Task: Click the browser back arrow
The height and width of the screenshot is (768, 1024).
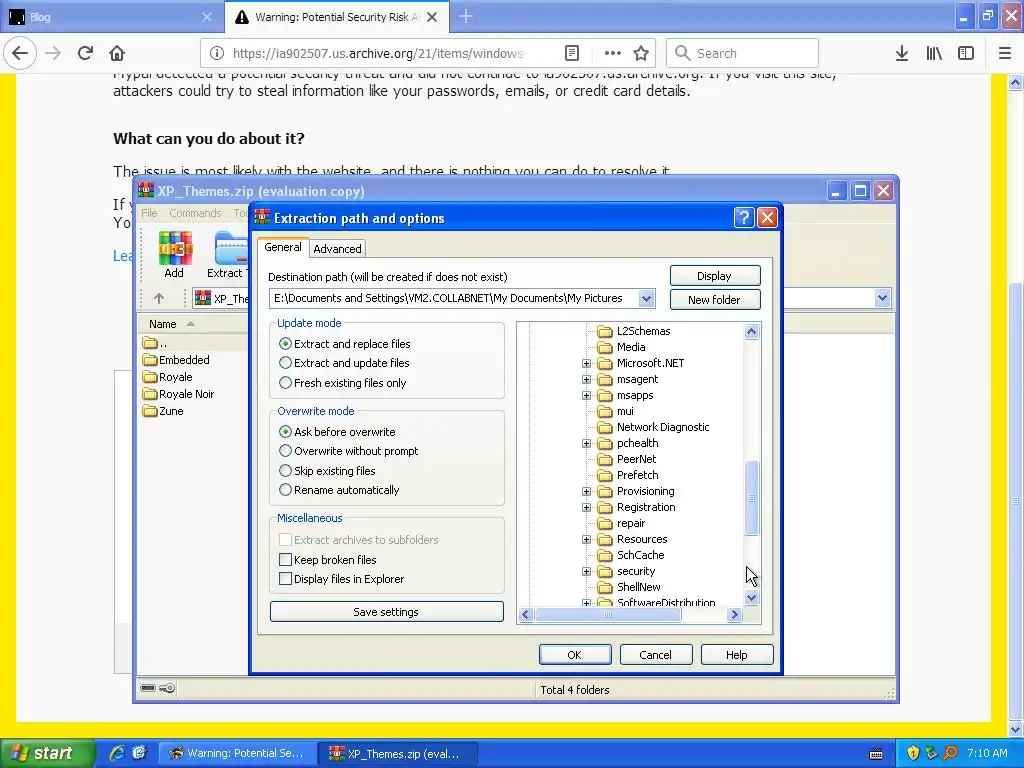Action: 20,53
